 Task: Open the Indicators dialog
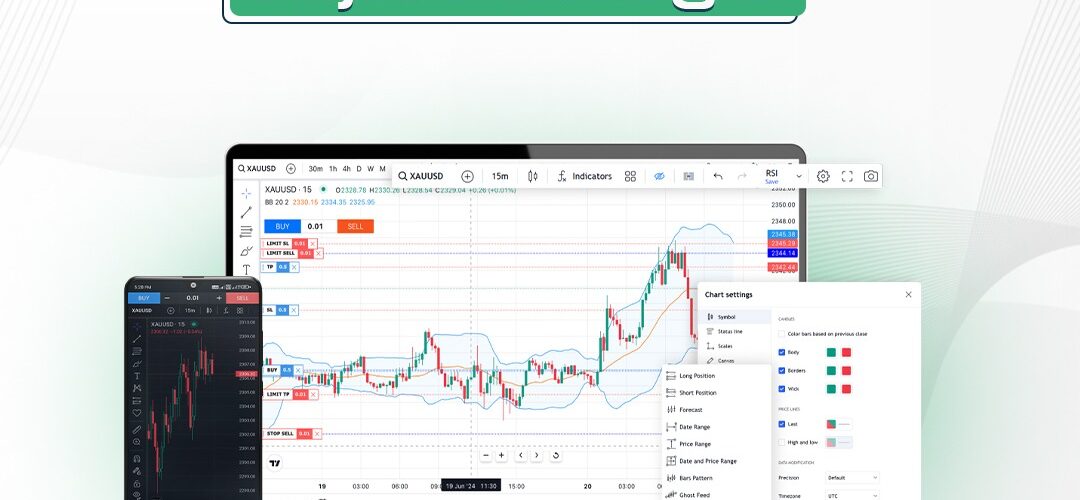(585, 176)
